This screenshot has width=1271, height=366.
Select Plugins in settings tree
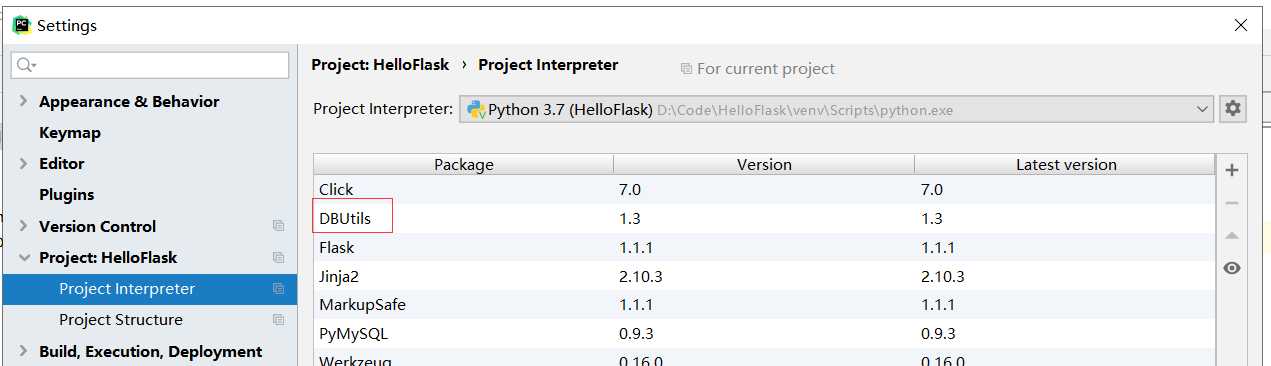coord(66,195)
